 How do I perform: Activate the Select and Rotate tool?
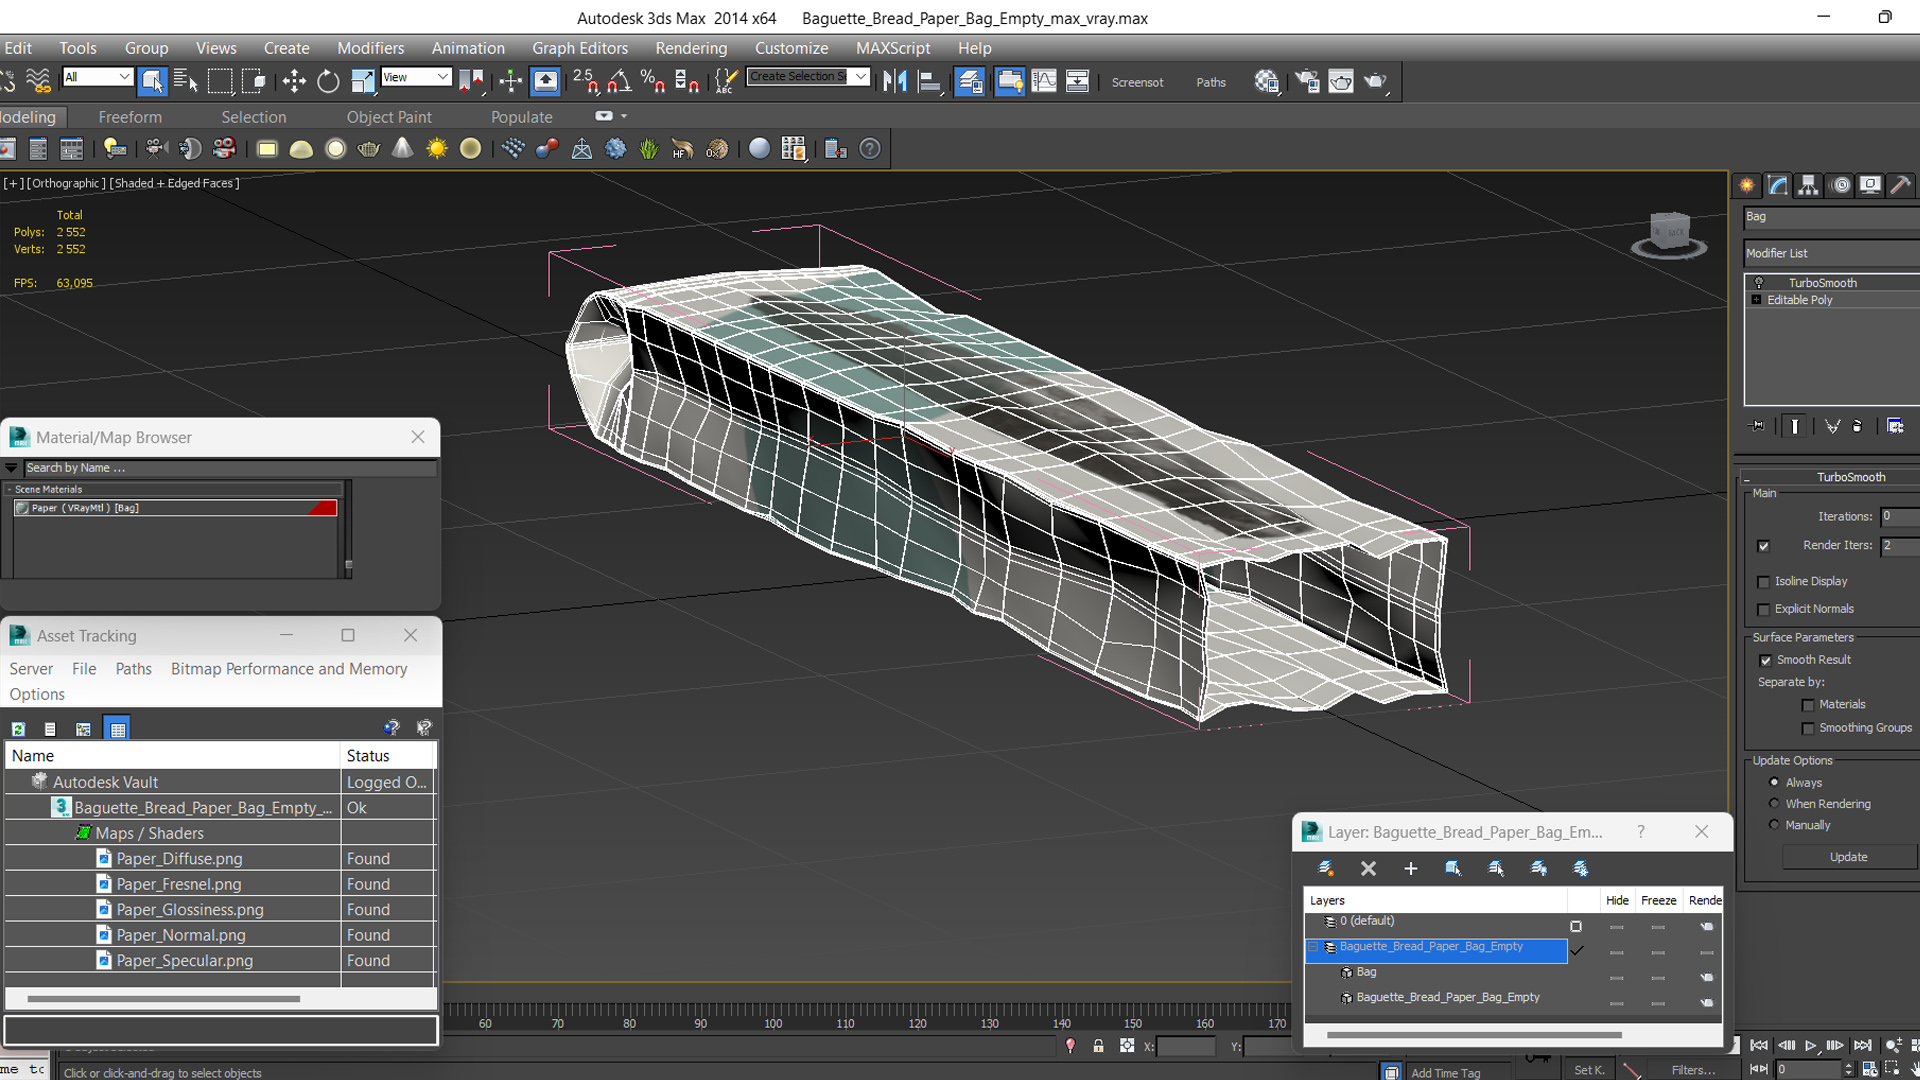[x=328, y=81]
